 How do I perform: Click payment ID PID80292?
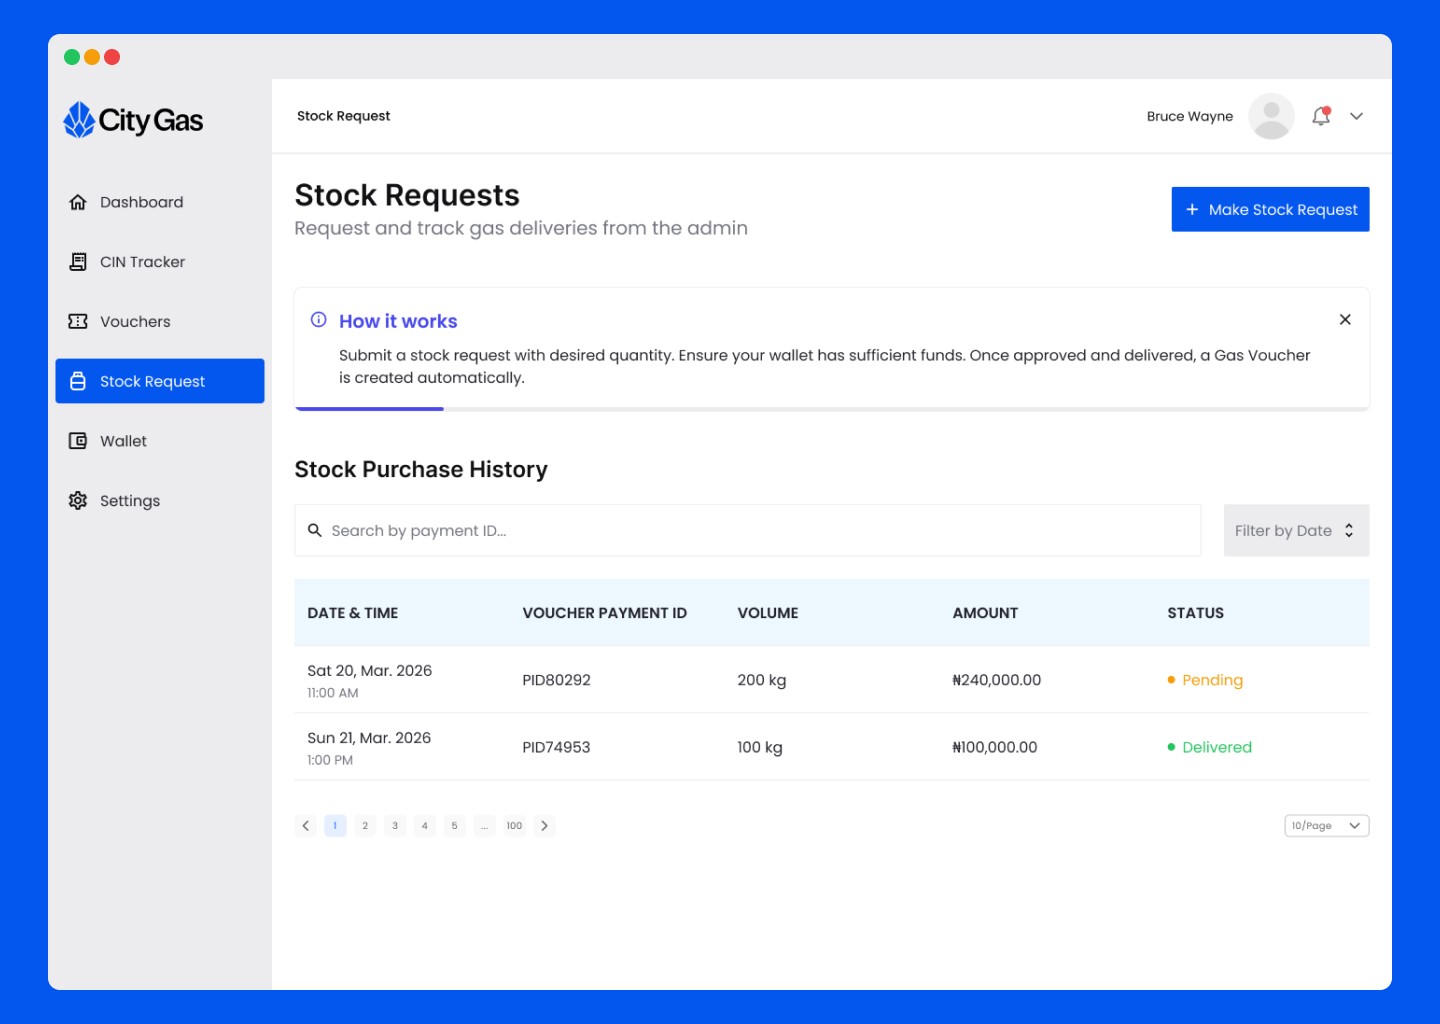pos(556,680)
